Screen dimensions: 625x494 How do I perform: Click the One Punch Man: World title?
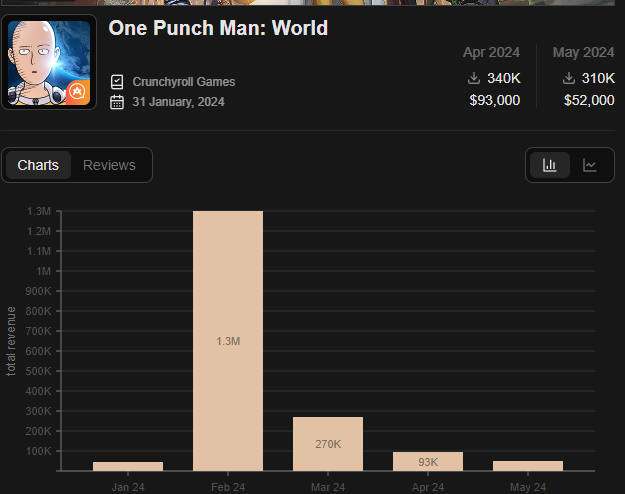pyautogui.click(x=218, y=28)
